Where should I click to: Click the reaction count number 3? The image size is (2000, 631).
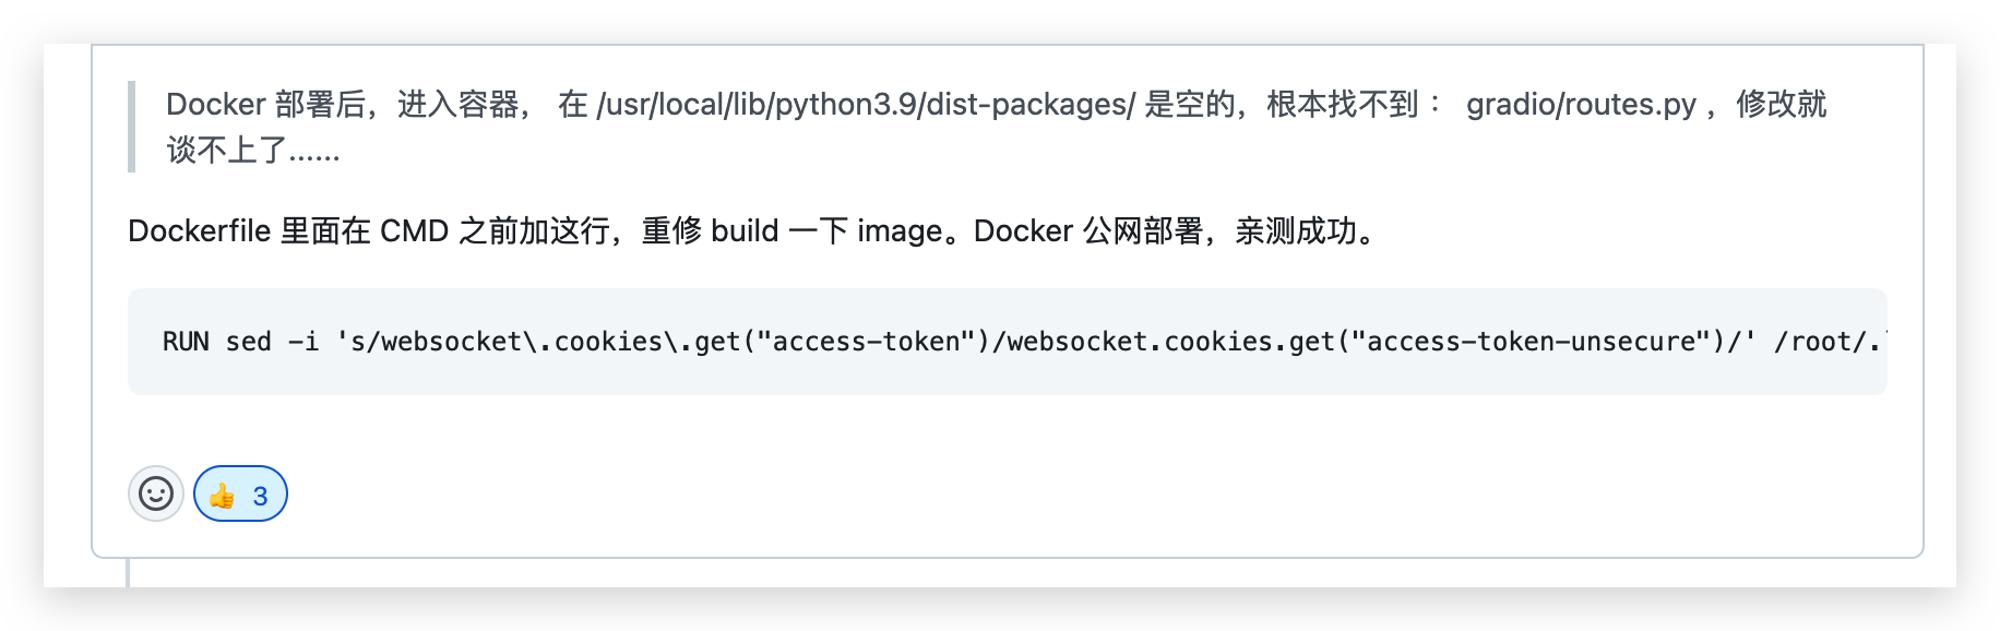tap(260, 496)
